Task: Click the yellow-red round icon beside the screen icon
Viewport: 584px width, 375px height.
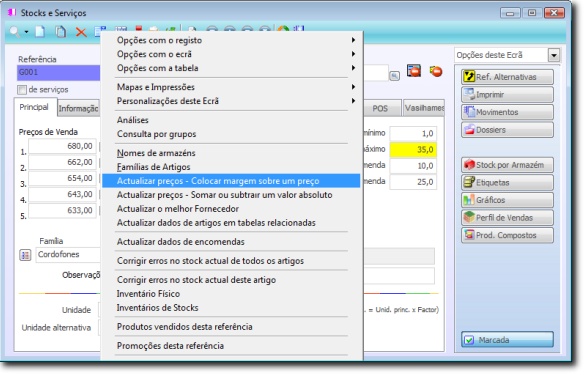Action: (x=435, y=71)
